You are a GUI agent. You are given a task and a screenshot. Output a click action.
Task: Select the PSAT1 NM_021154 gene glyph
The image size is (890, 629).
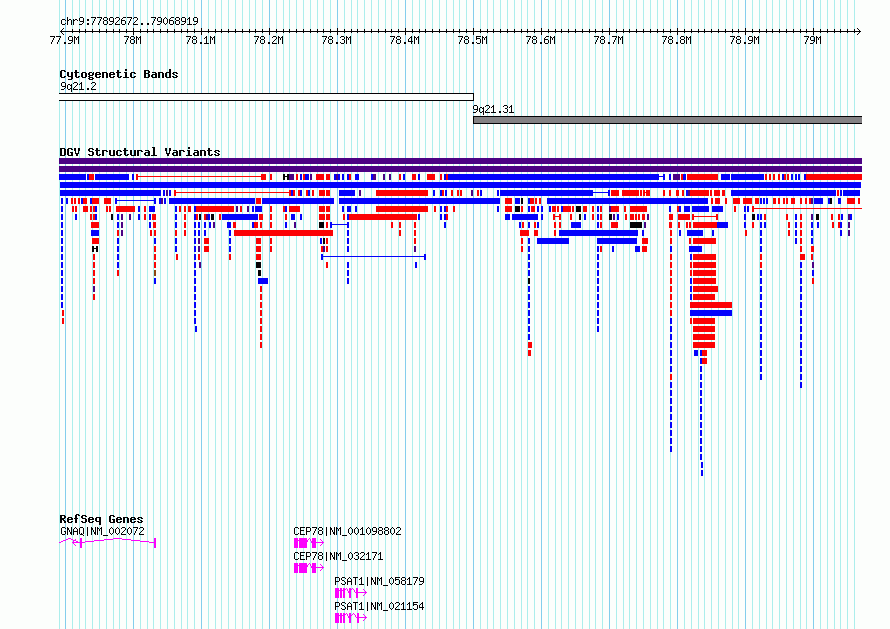[x=351, y=618]
